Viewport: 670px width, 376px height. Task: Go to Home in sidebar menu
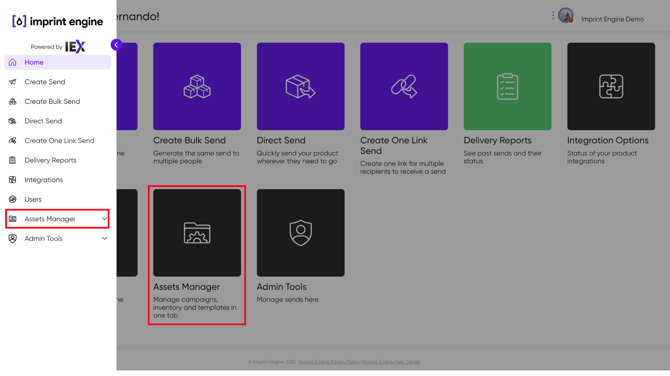point(58,62)
